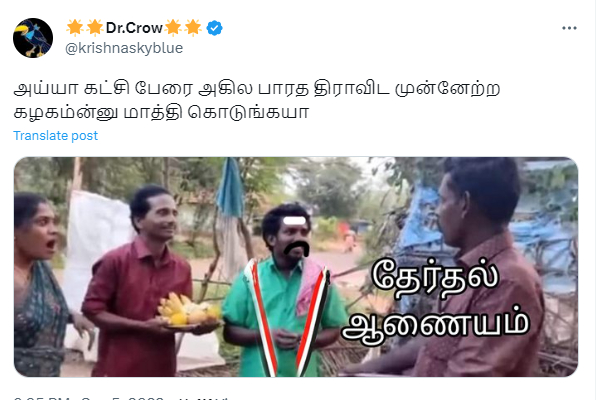
Task: Visit the @krishnaskyblue handle link
Action: pos(124,48)
